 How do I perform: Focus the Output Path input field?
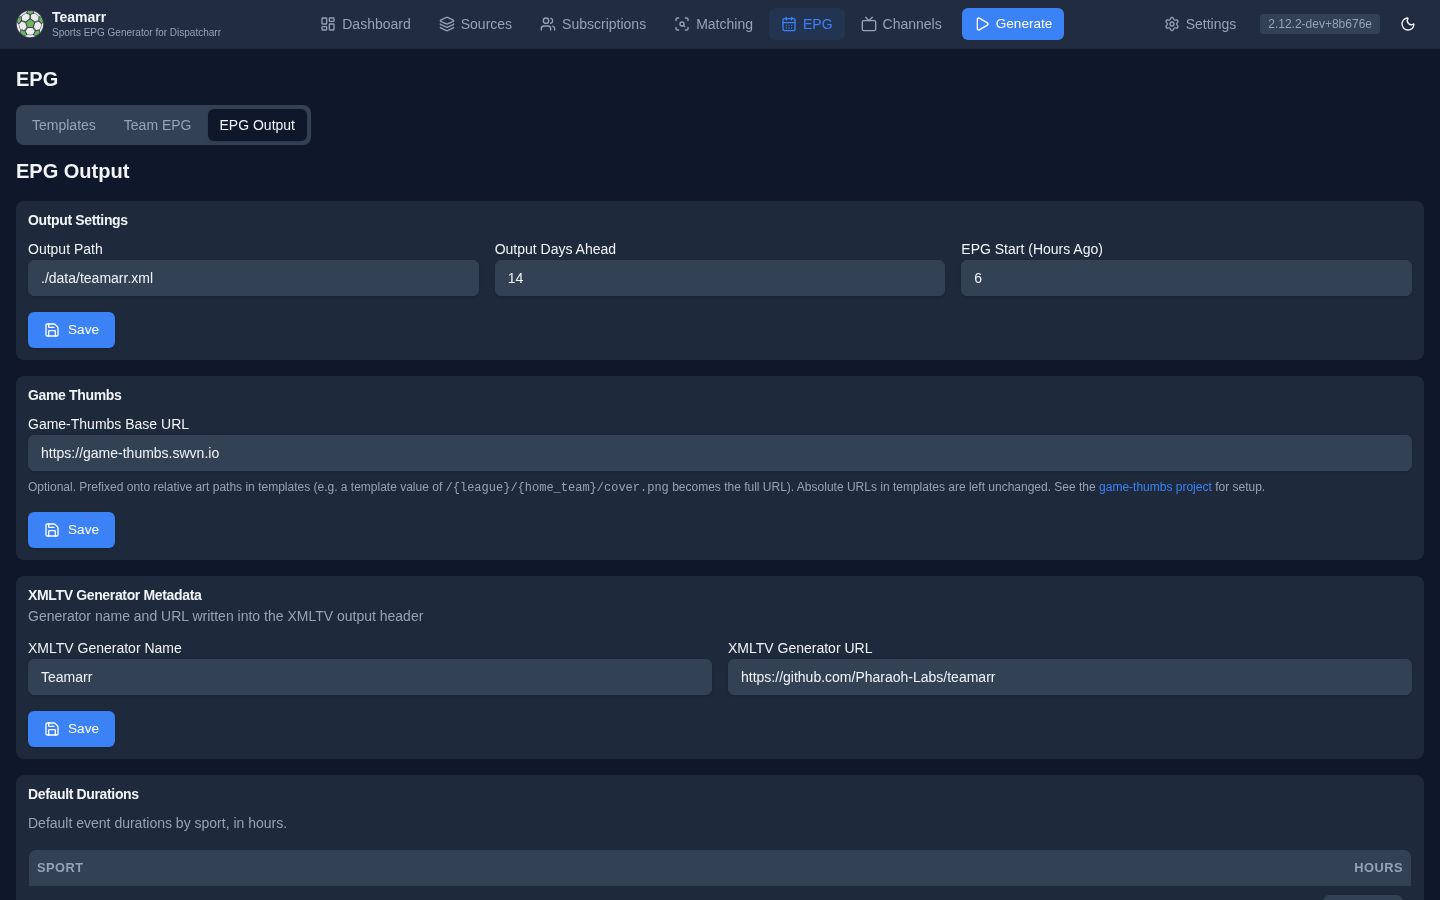pos(253,278)
